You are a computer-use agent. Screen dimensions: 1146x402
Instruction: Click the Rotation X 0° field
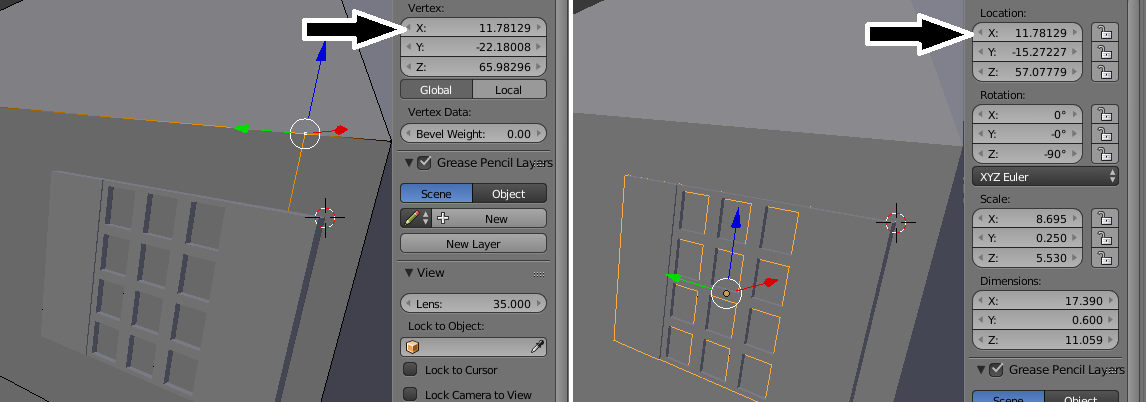point(1028,115)
